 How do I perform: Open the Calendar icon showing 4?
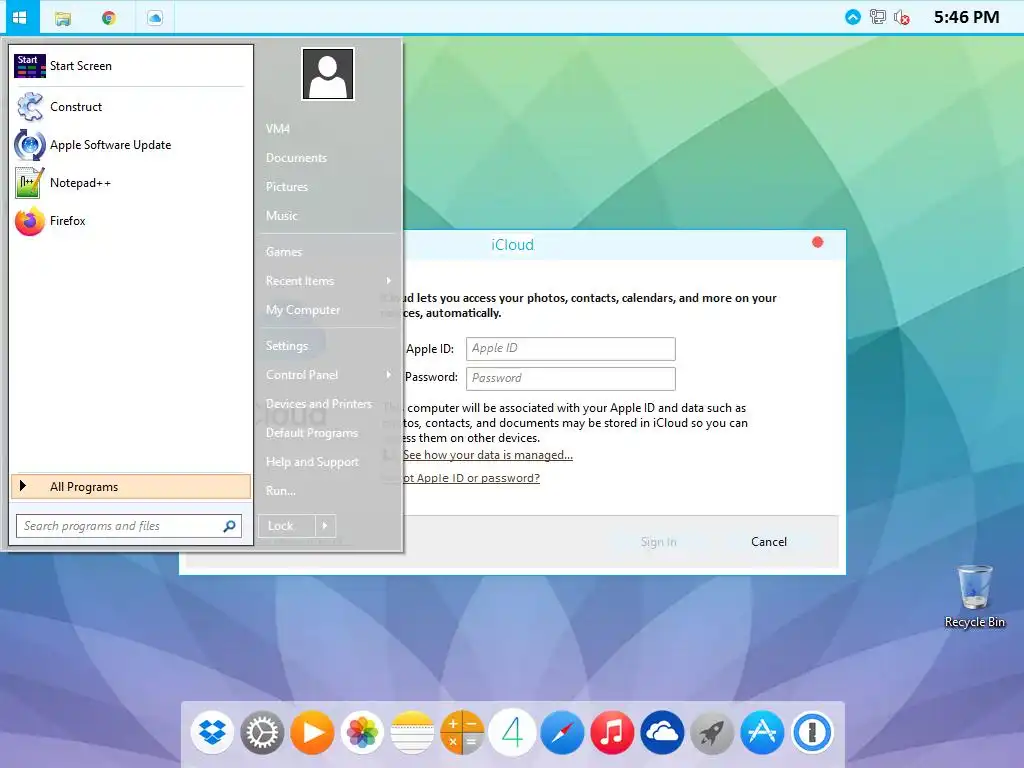click(x=512, y=732)
